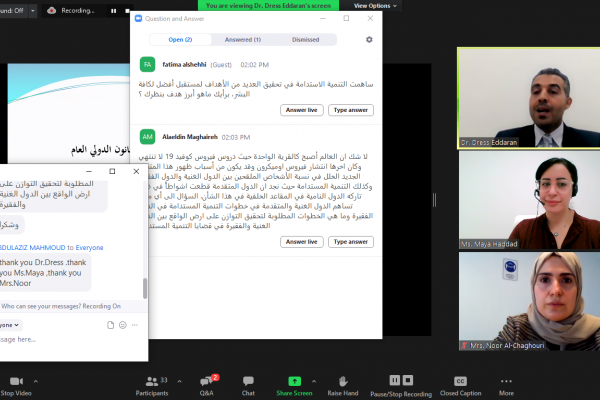Open the Chat panel from toolbar
600x400 pixels.
(x=248, y=380)
